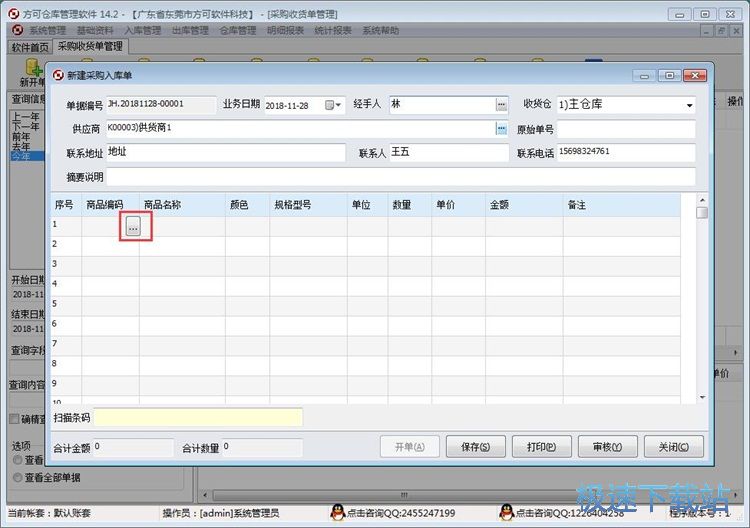Click the 单价 column header

click(458, 205)
